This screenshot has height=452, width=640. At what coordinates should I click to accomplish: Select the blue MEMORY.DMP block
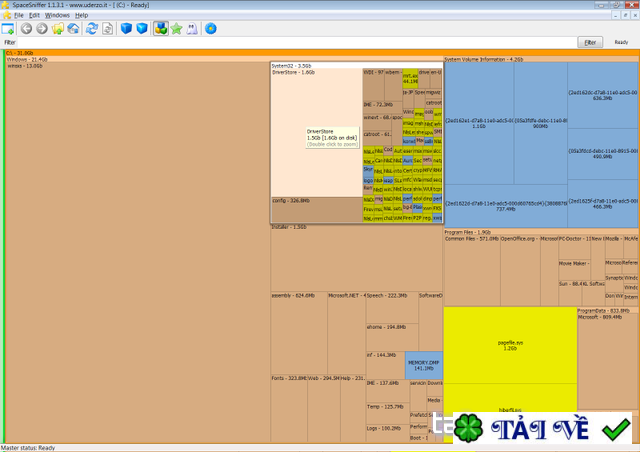424,365
